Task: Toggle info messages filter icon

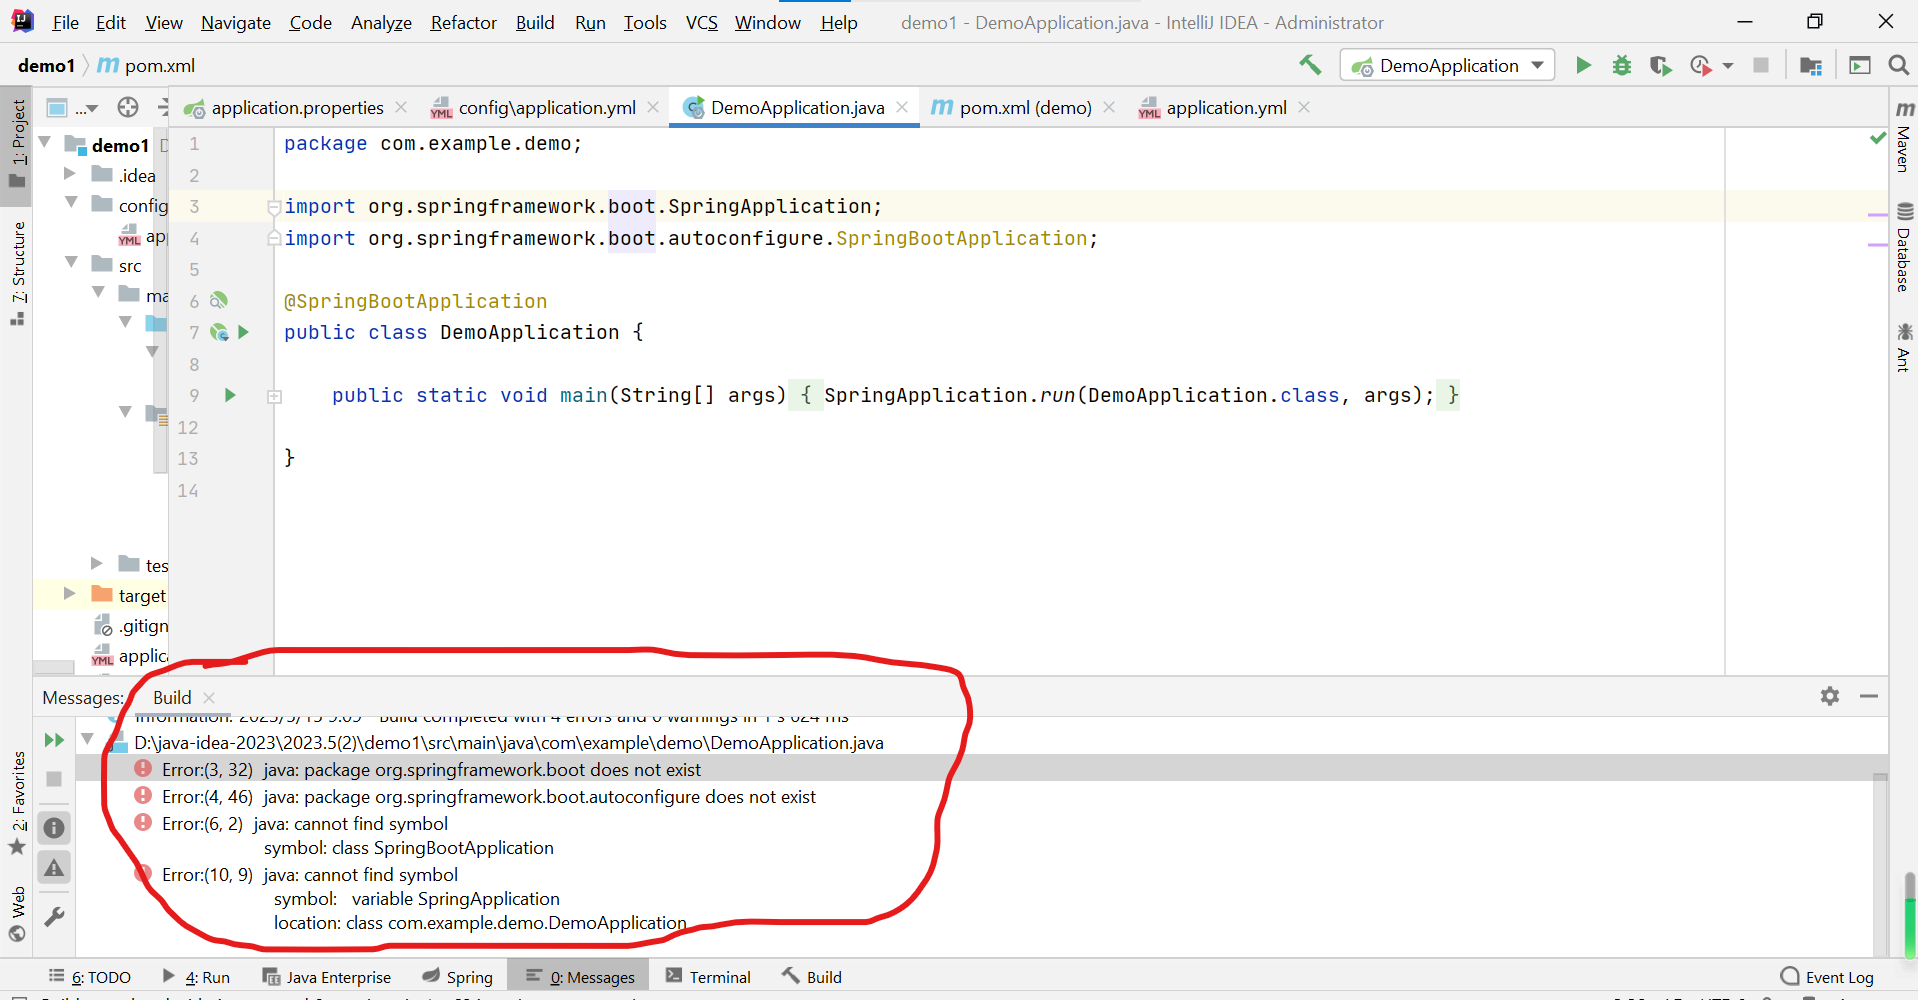Action: [54, 828]
